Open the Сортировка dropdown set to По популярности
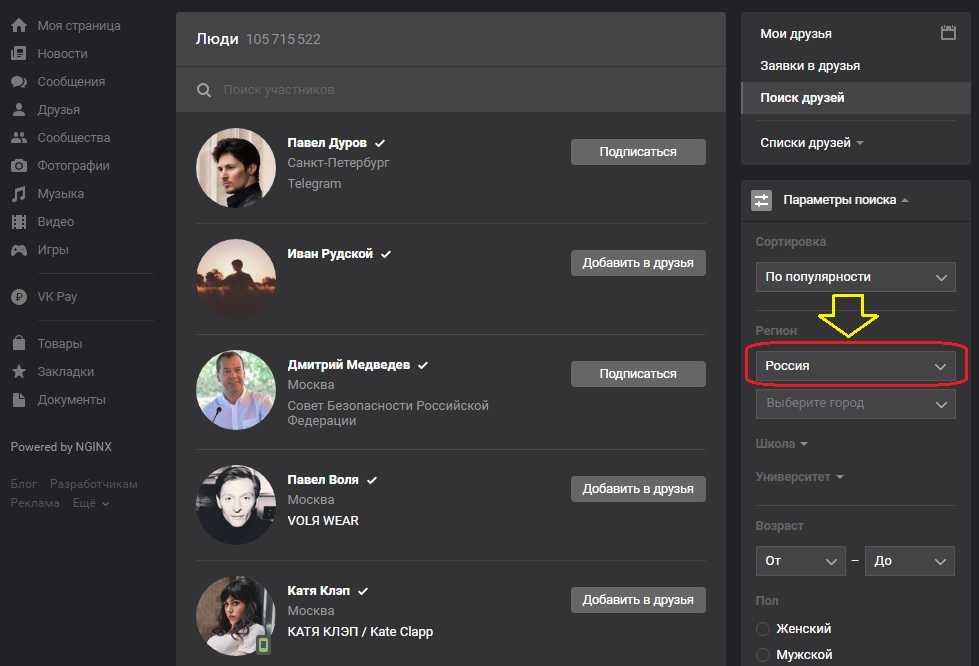979x666 pixels. 855,277
